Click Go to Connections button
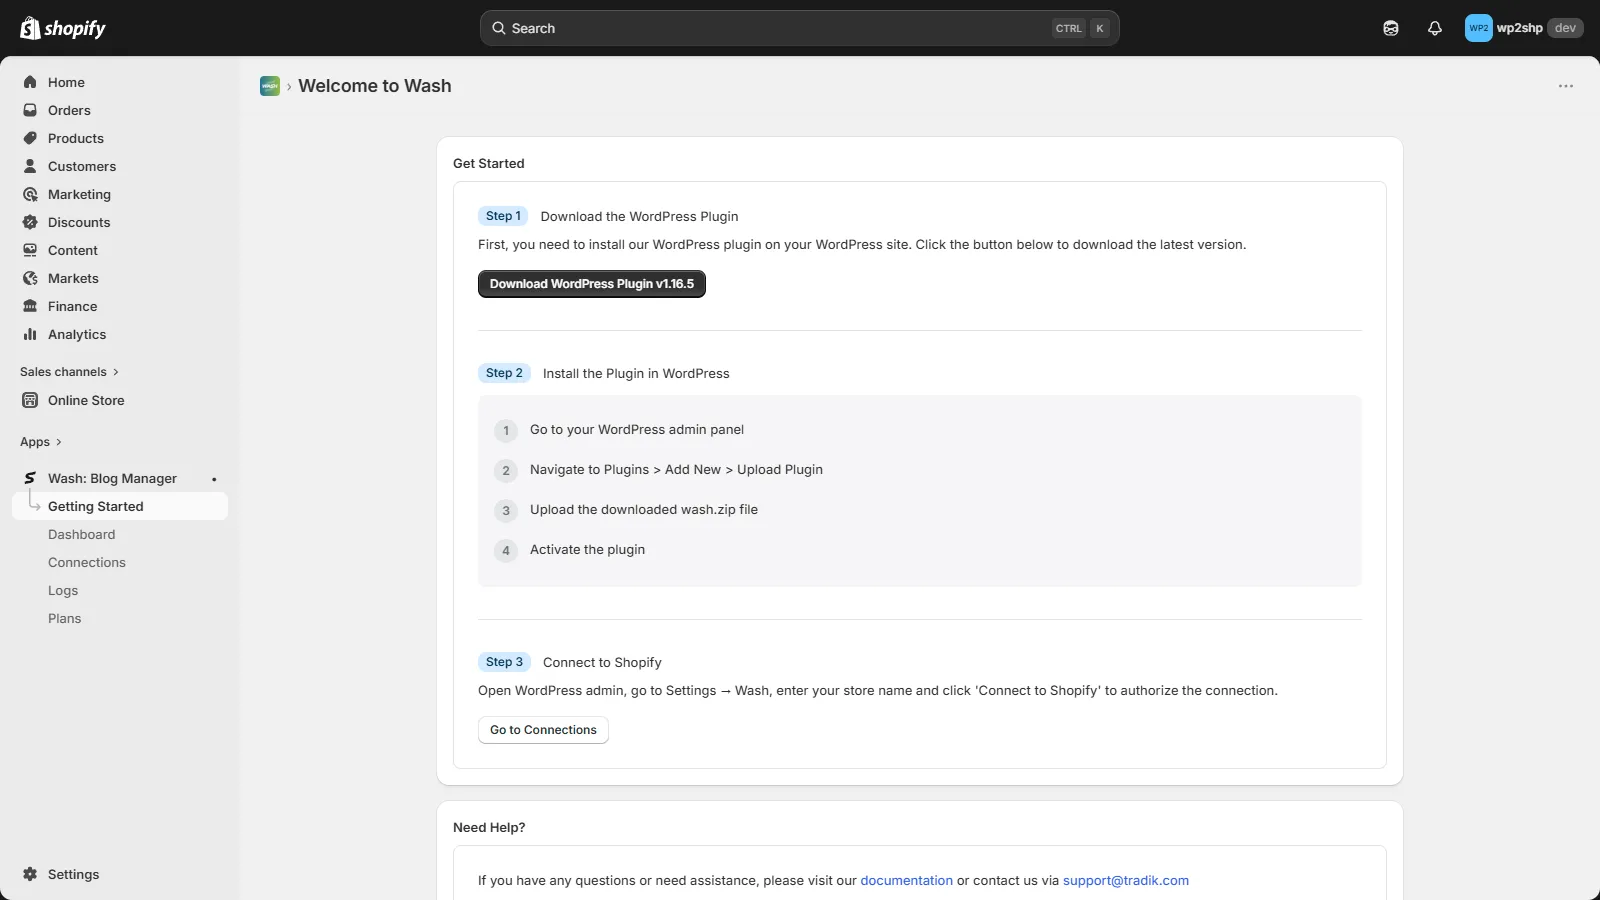The height and width of the screenshot is (900, 1600). tap(543, 730)
